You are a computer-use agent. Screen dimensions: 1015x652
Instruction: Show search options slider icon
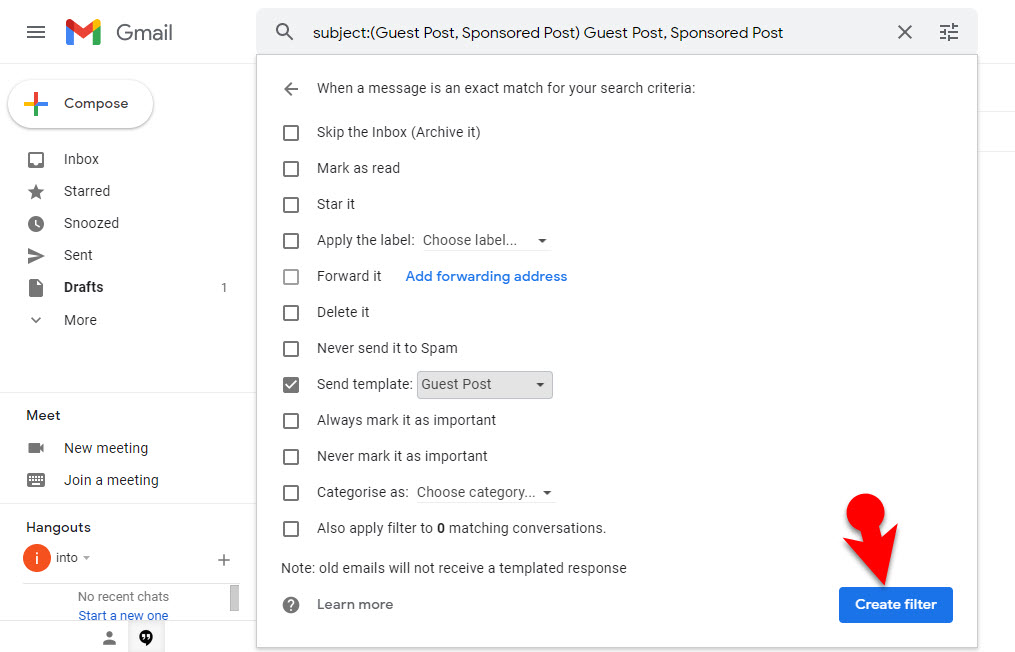949,32
